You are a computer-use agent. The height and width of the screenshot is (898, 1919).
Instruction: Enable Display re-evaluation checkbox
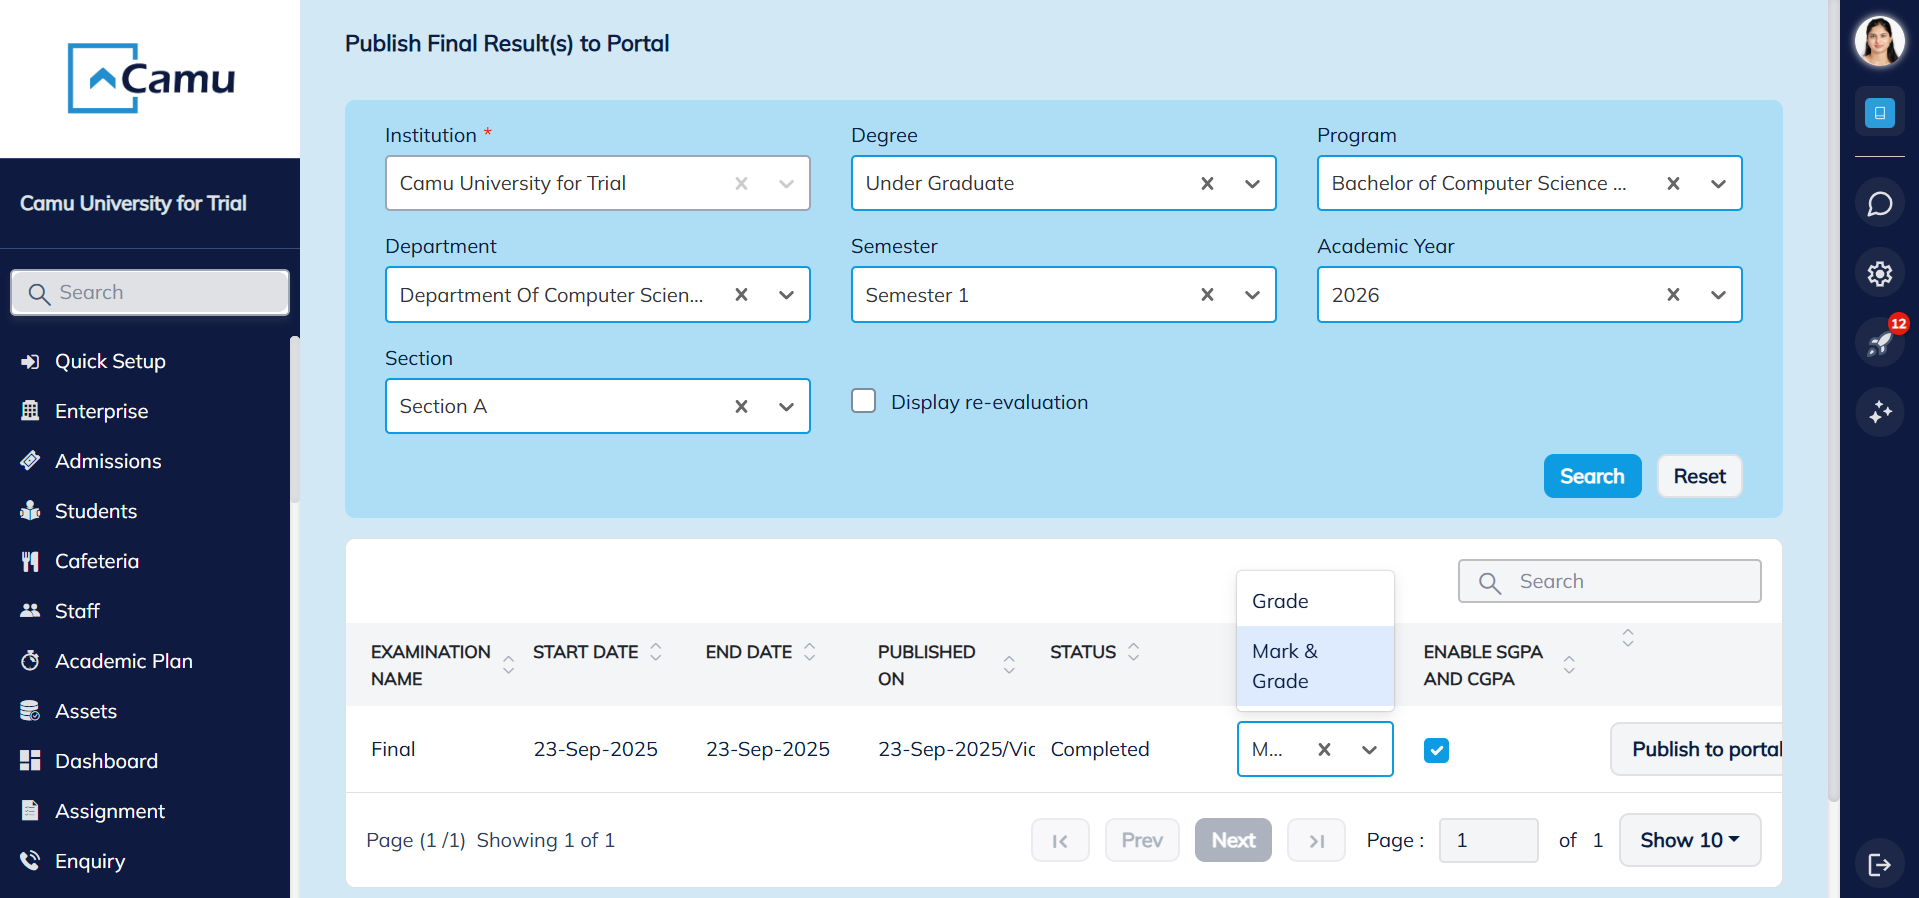tap(863, 401)
